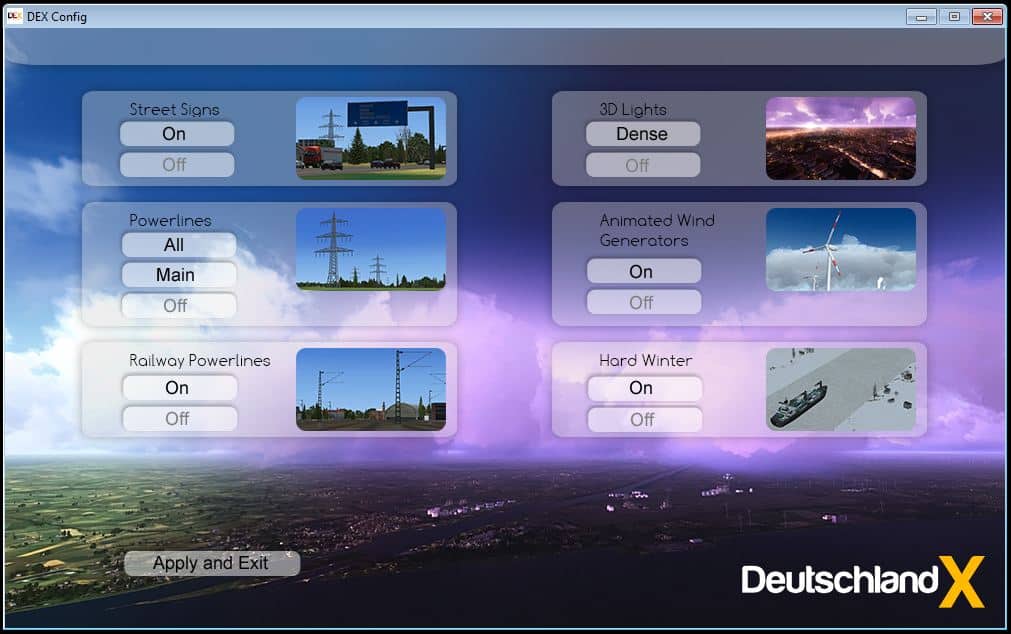Select All for Powerlines
Viewport: 1011px width, 634px height.
[x=177, y=245]
